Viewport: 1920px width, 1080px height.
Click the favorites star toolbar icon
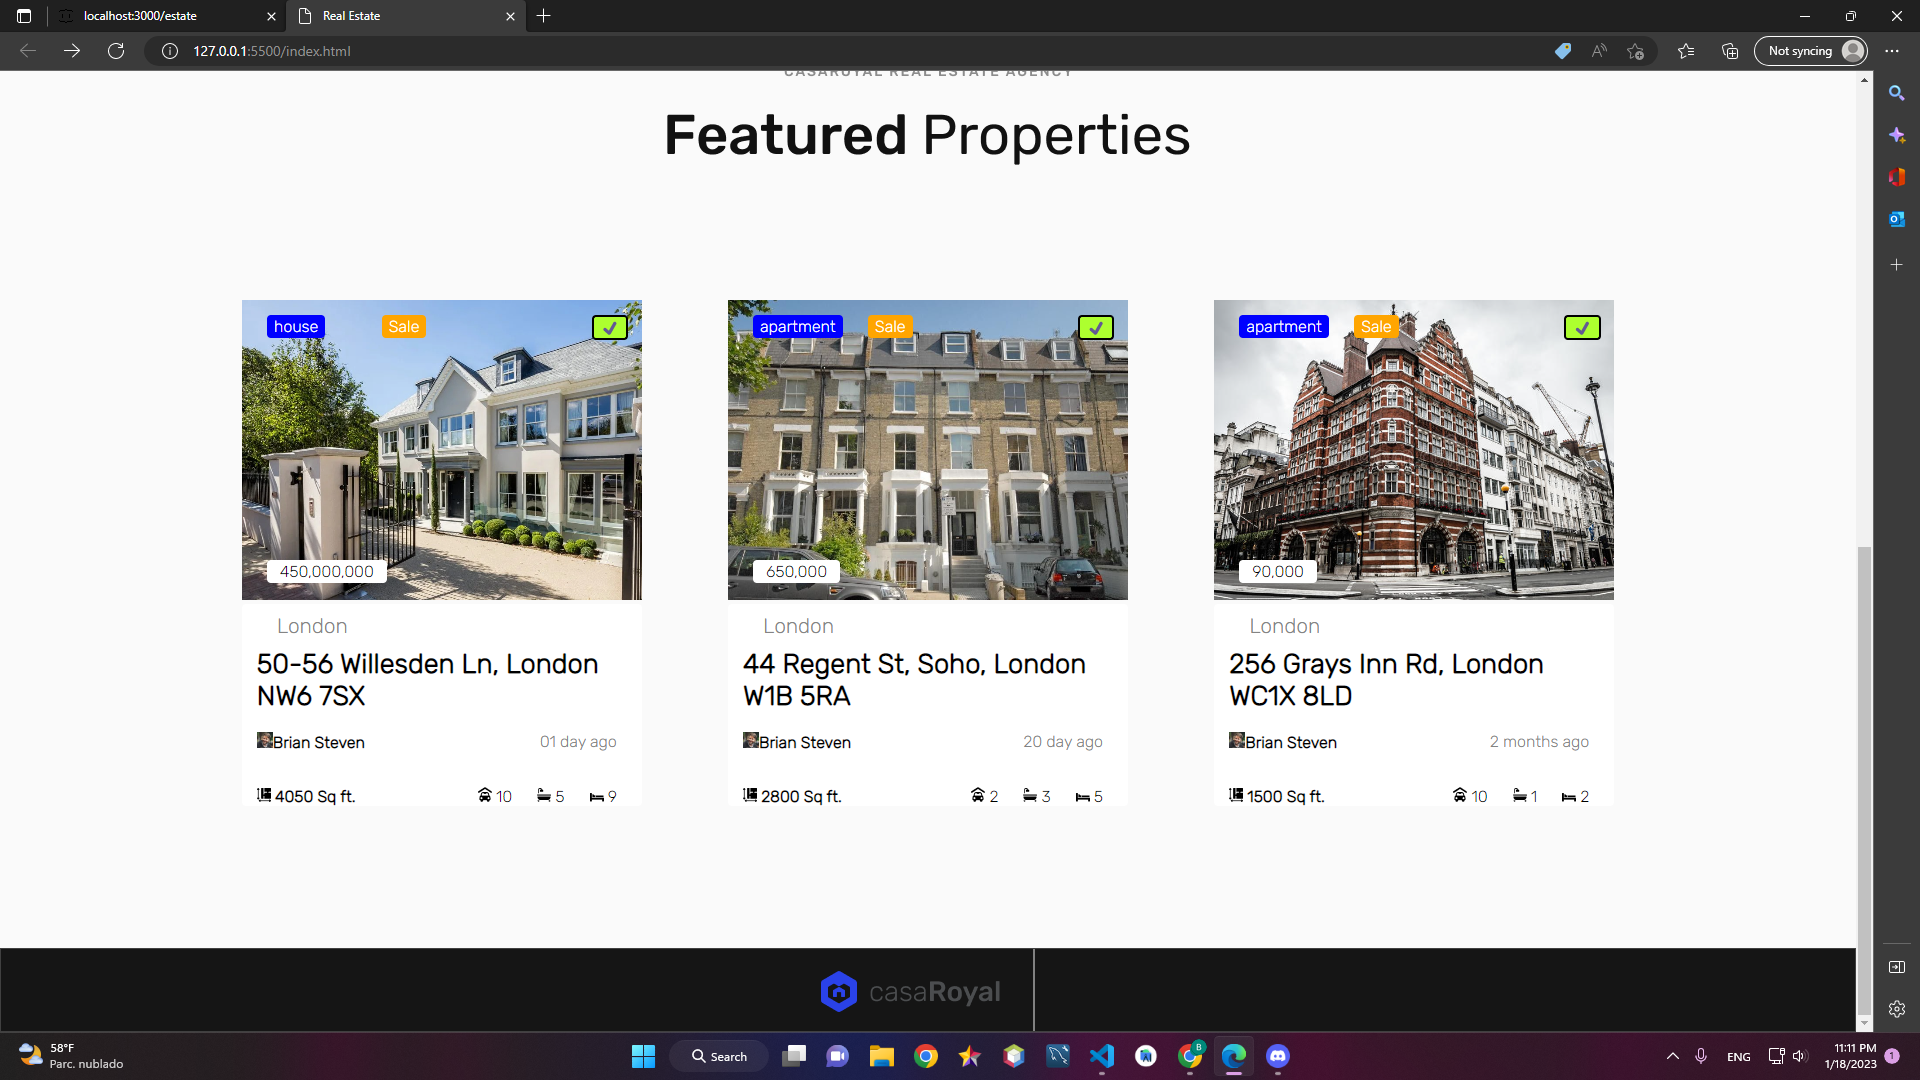pyautogui.click(x=1686, y=51)
